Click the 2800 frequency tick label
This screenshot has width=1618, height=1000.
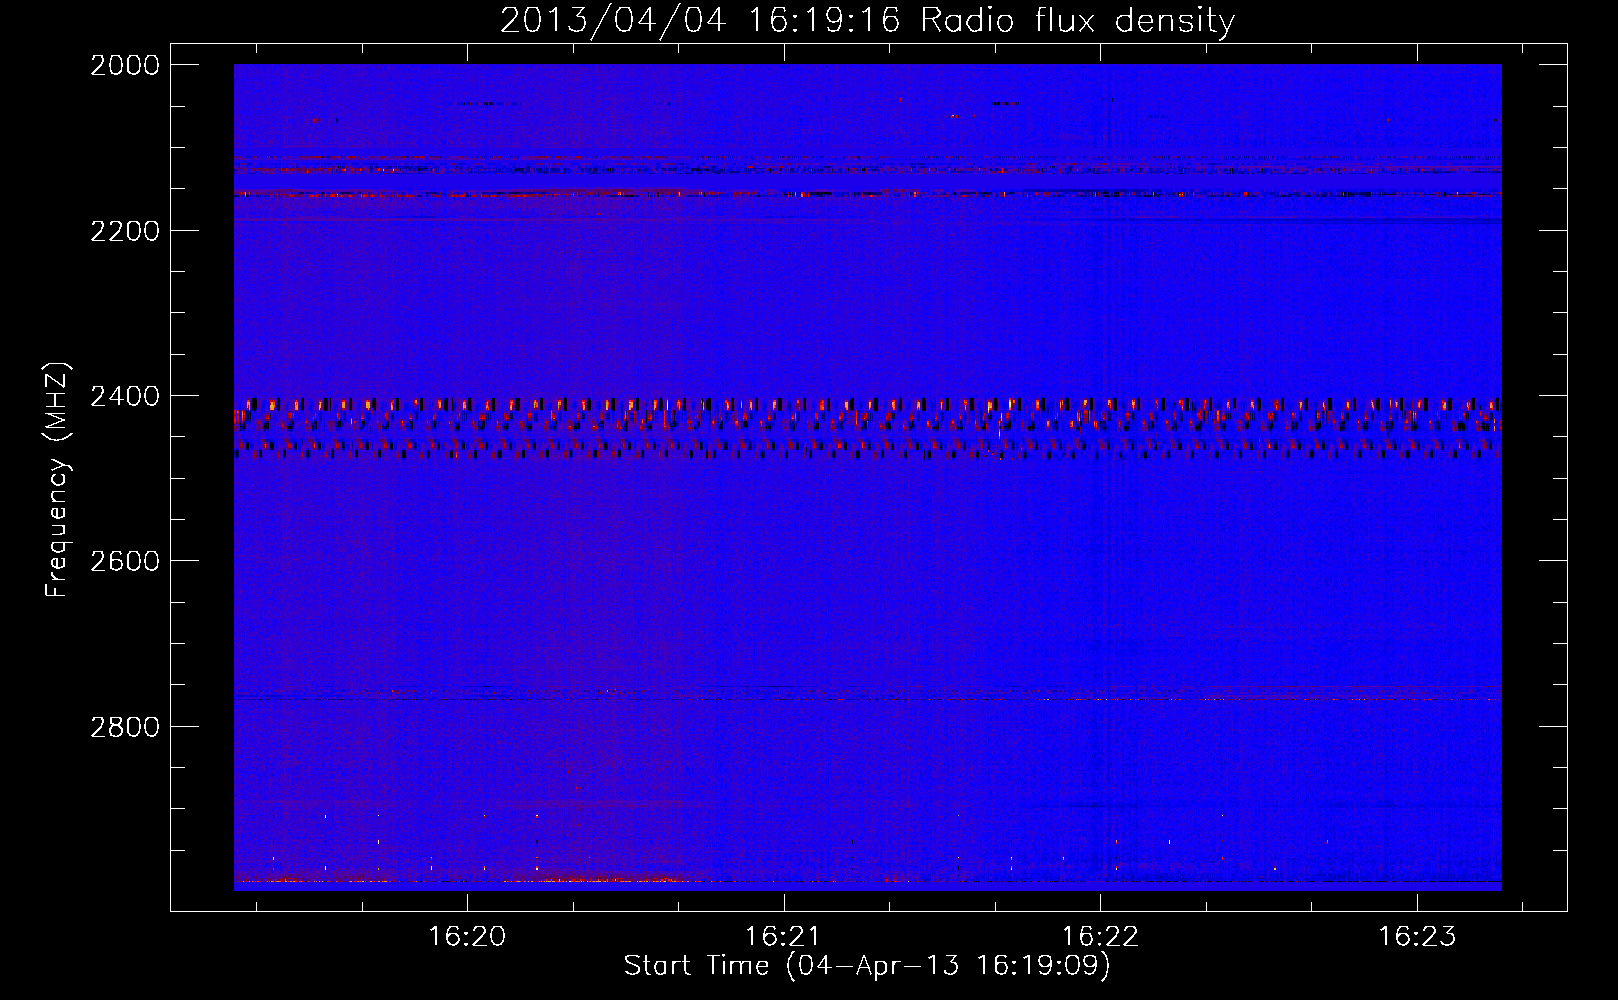(124, 726)
